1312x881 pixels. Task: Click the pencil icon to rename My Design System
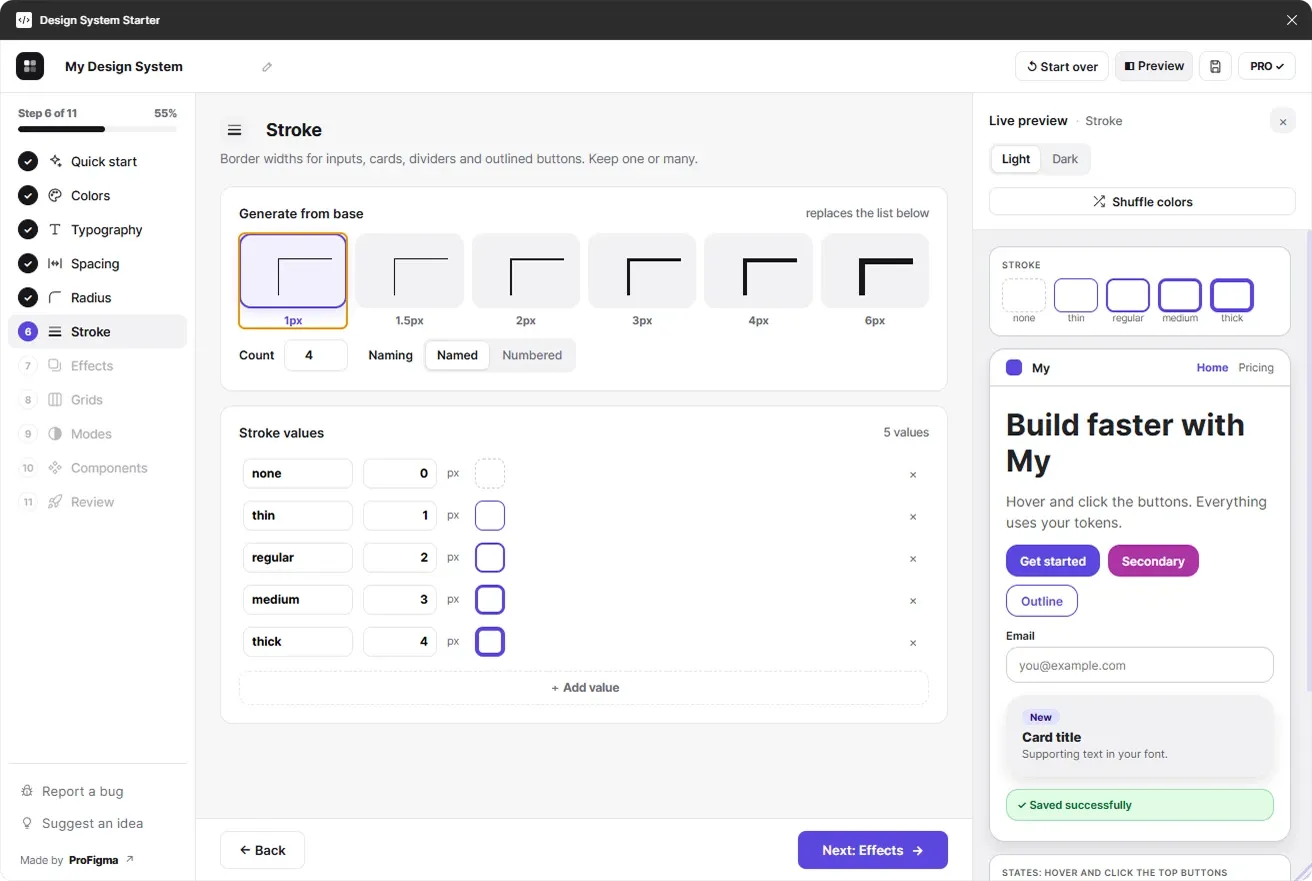267,67
